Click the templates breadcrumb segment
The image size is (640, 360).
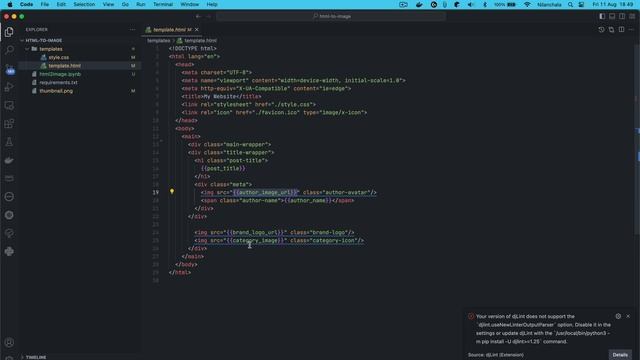158,40
